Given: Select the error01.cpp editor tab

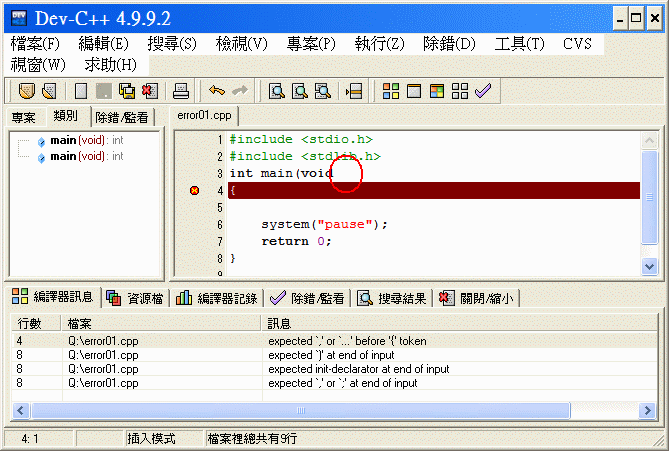Looking at the screenshot, I should click(x=204, y=115).
